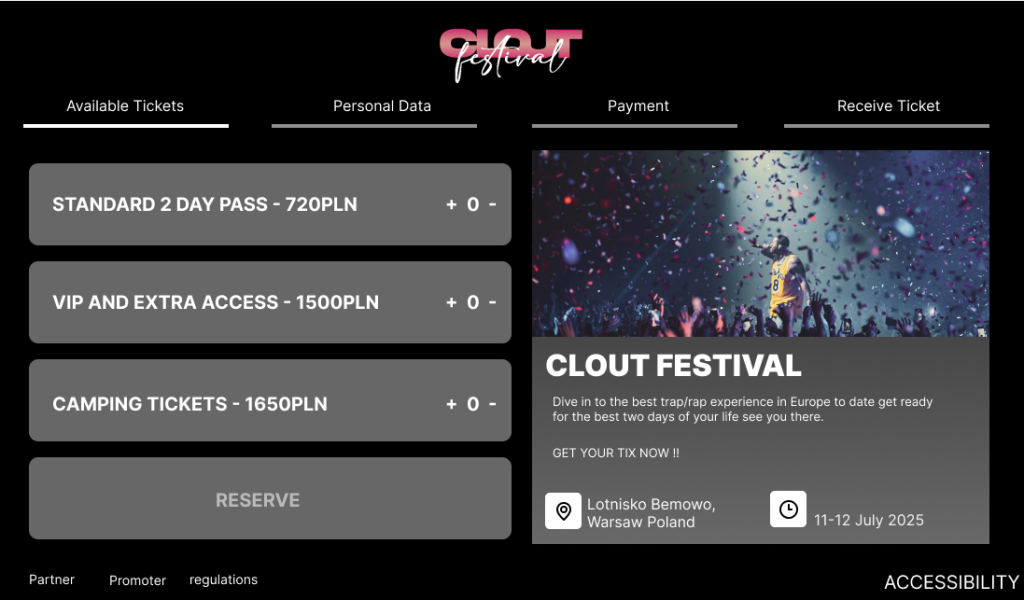Click the Clout Festival logo
The image size is (1024, 600).
tap(510, 54)
